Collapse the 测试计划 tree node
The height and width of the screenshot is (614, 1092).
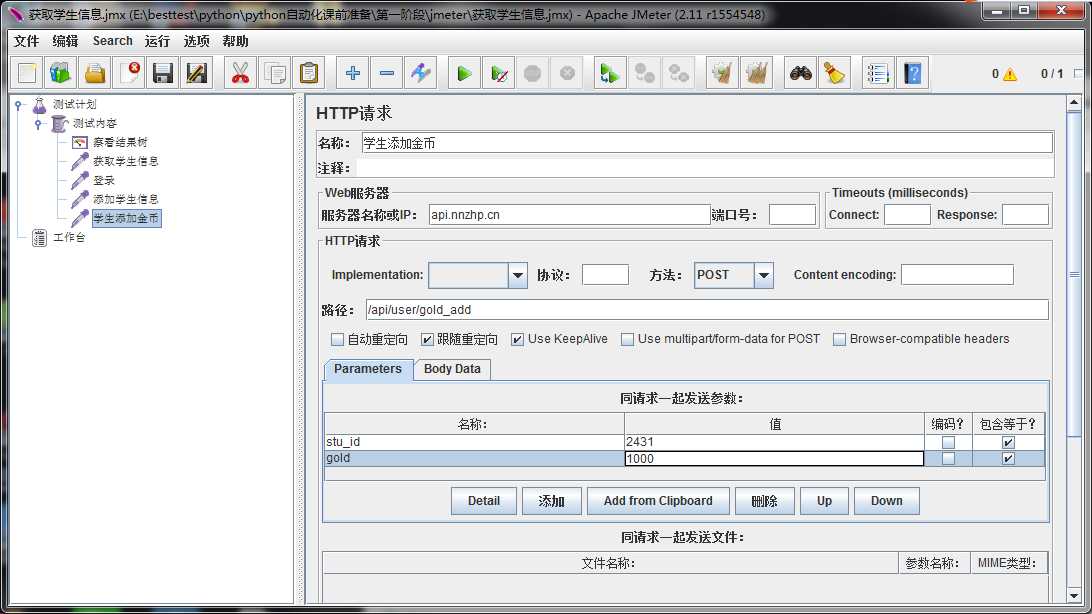(19, 104)
